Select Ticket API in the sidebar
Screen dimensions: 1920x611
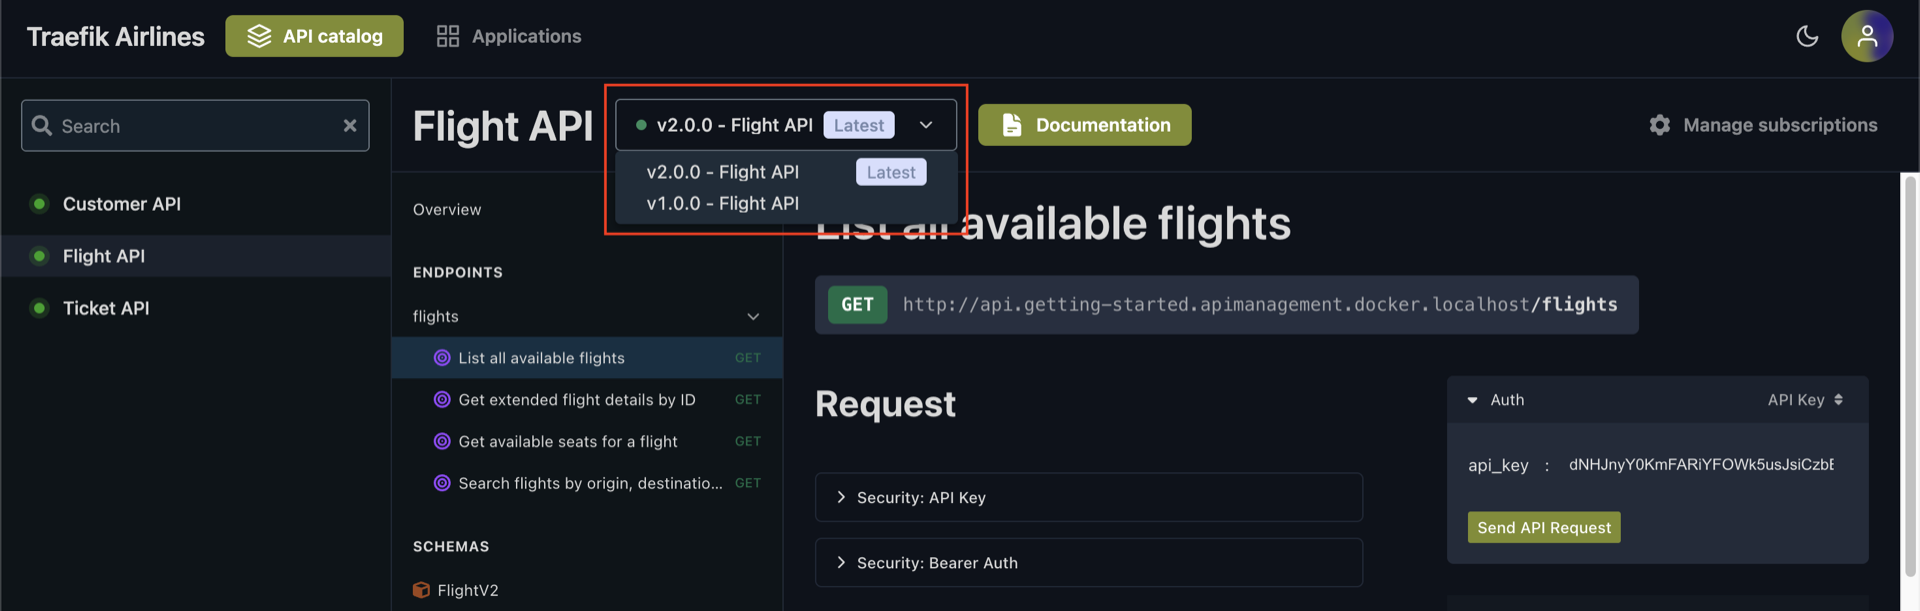pos(196,308)
